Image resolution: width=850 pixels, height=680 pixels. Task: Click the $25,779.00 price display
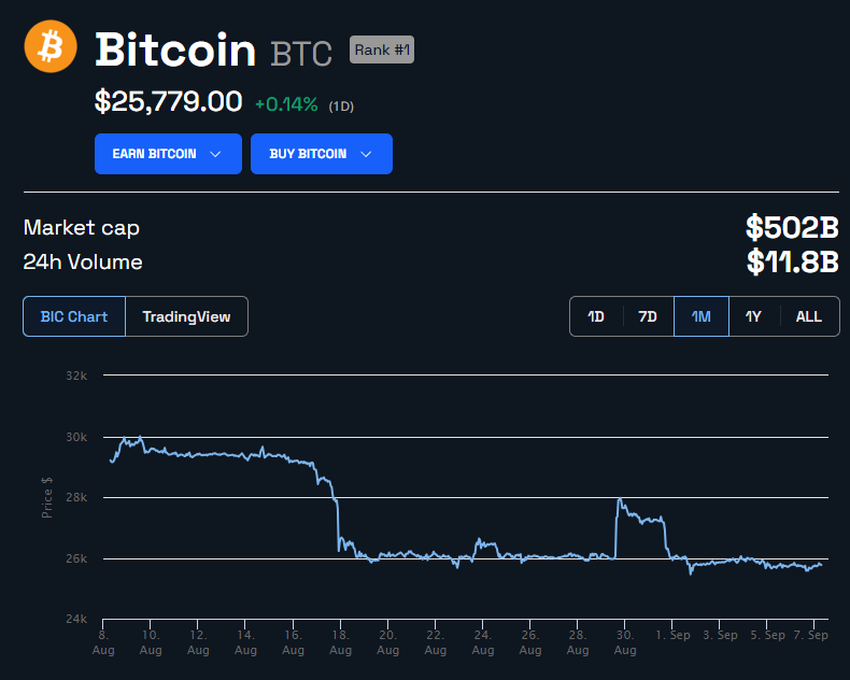pyautogui.click(x=166, y=101)
